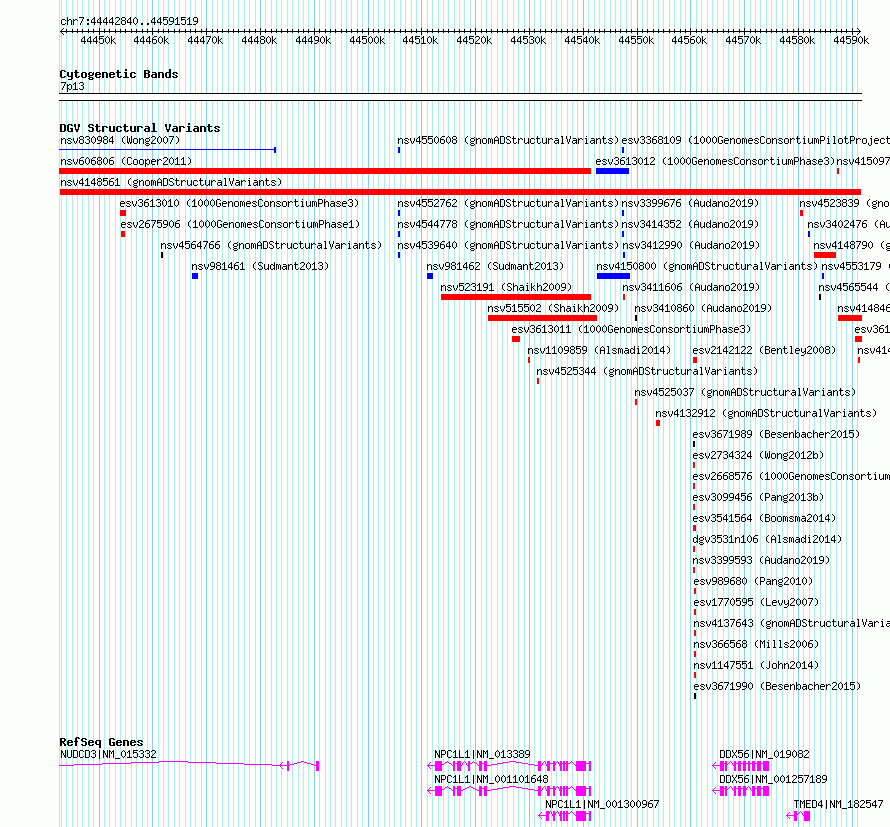890x827 pixels.
Task: Select nsv1147551 (John2014) label
Action: tap(757, 665)
